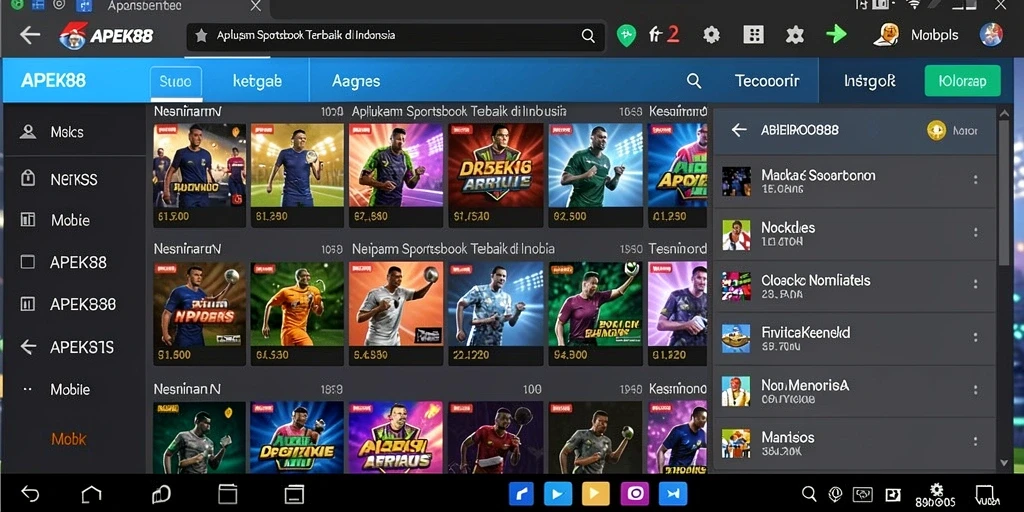
Task: Click the taskbar home icon
Action: (x=91, y=494)
